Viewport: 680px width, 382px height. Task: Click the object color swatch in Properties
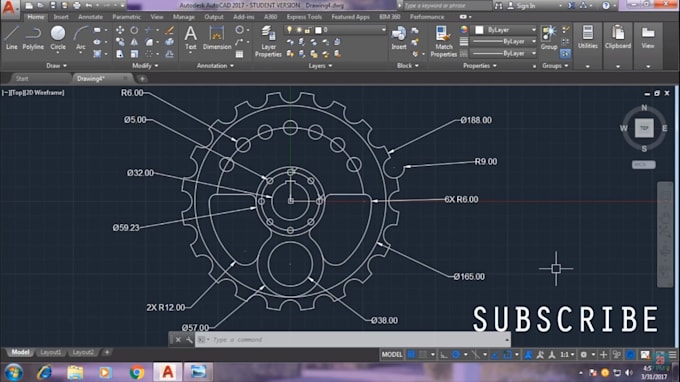pyautogui.click(x=479, y=30)
